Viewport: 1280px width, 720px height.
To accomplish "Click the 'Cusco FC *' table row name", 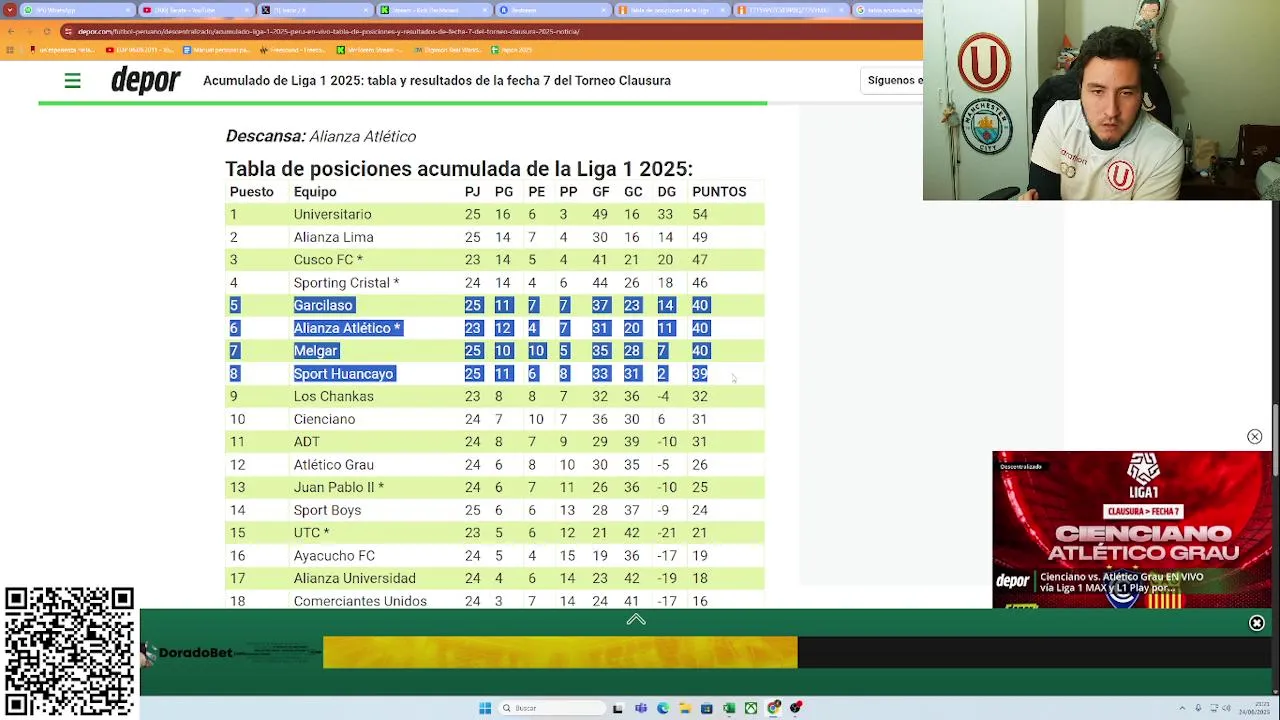I will click(328, 260).
